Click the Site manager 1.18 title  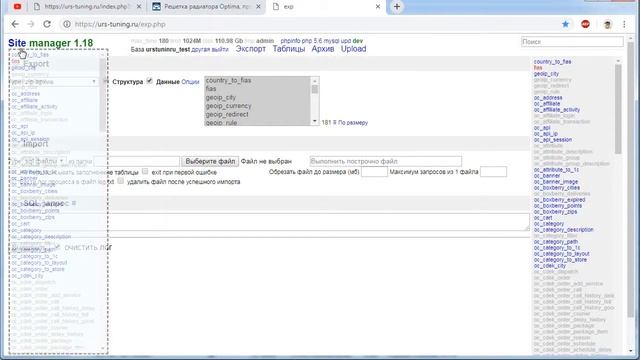click(51, 43)
